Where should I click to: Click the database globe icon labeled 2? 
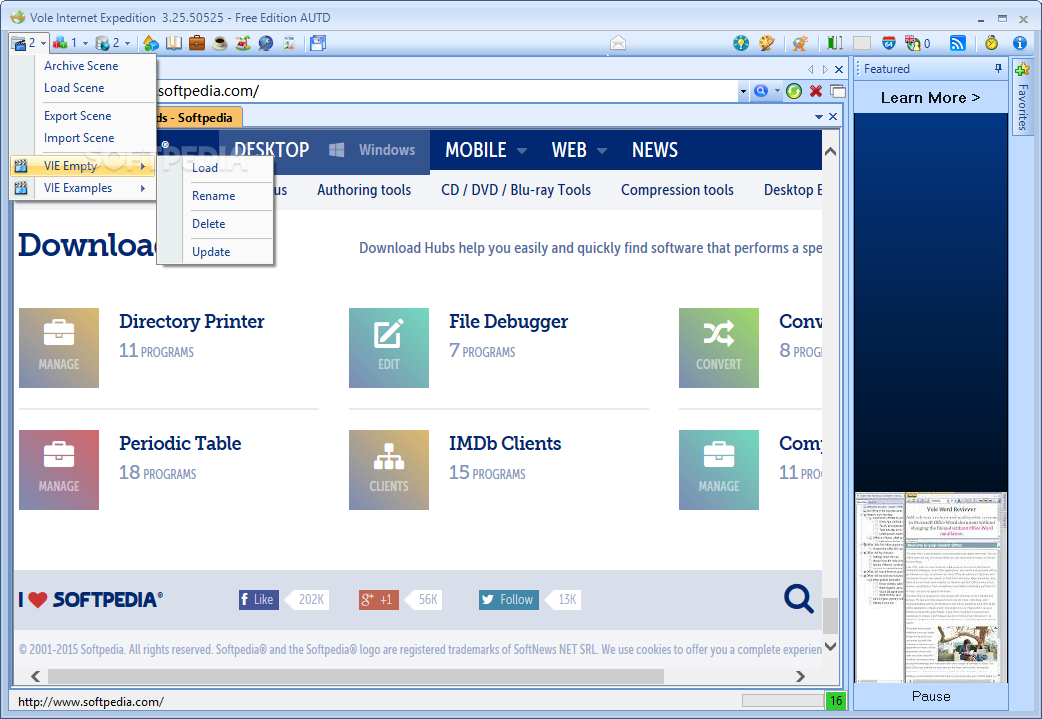[102, 43]
